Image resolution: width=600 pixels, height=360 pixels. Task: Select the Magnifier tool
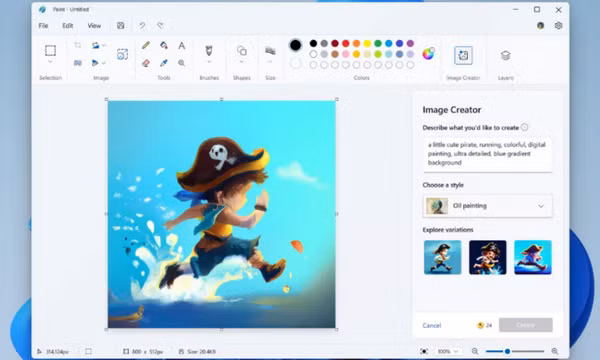[x=181, y=63]
